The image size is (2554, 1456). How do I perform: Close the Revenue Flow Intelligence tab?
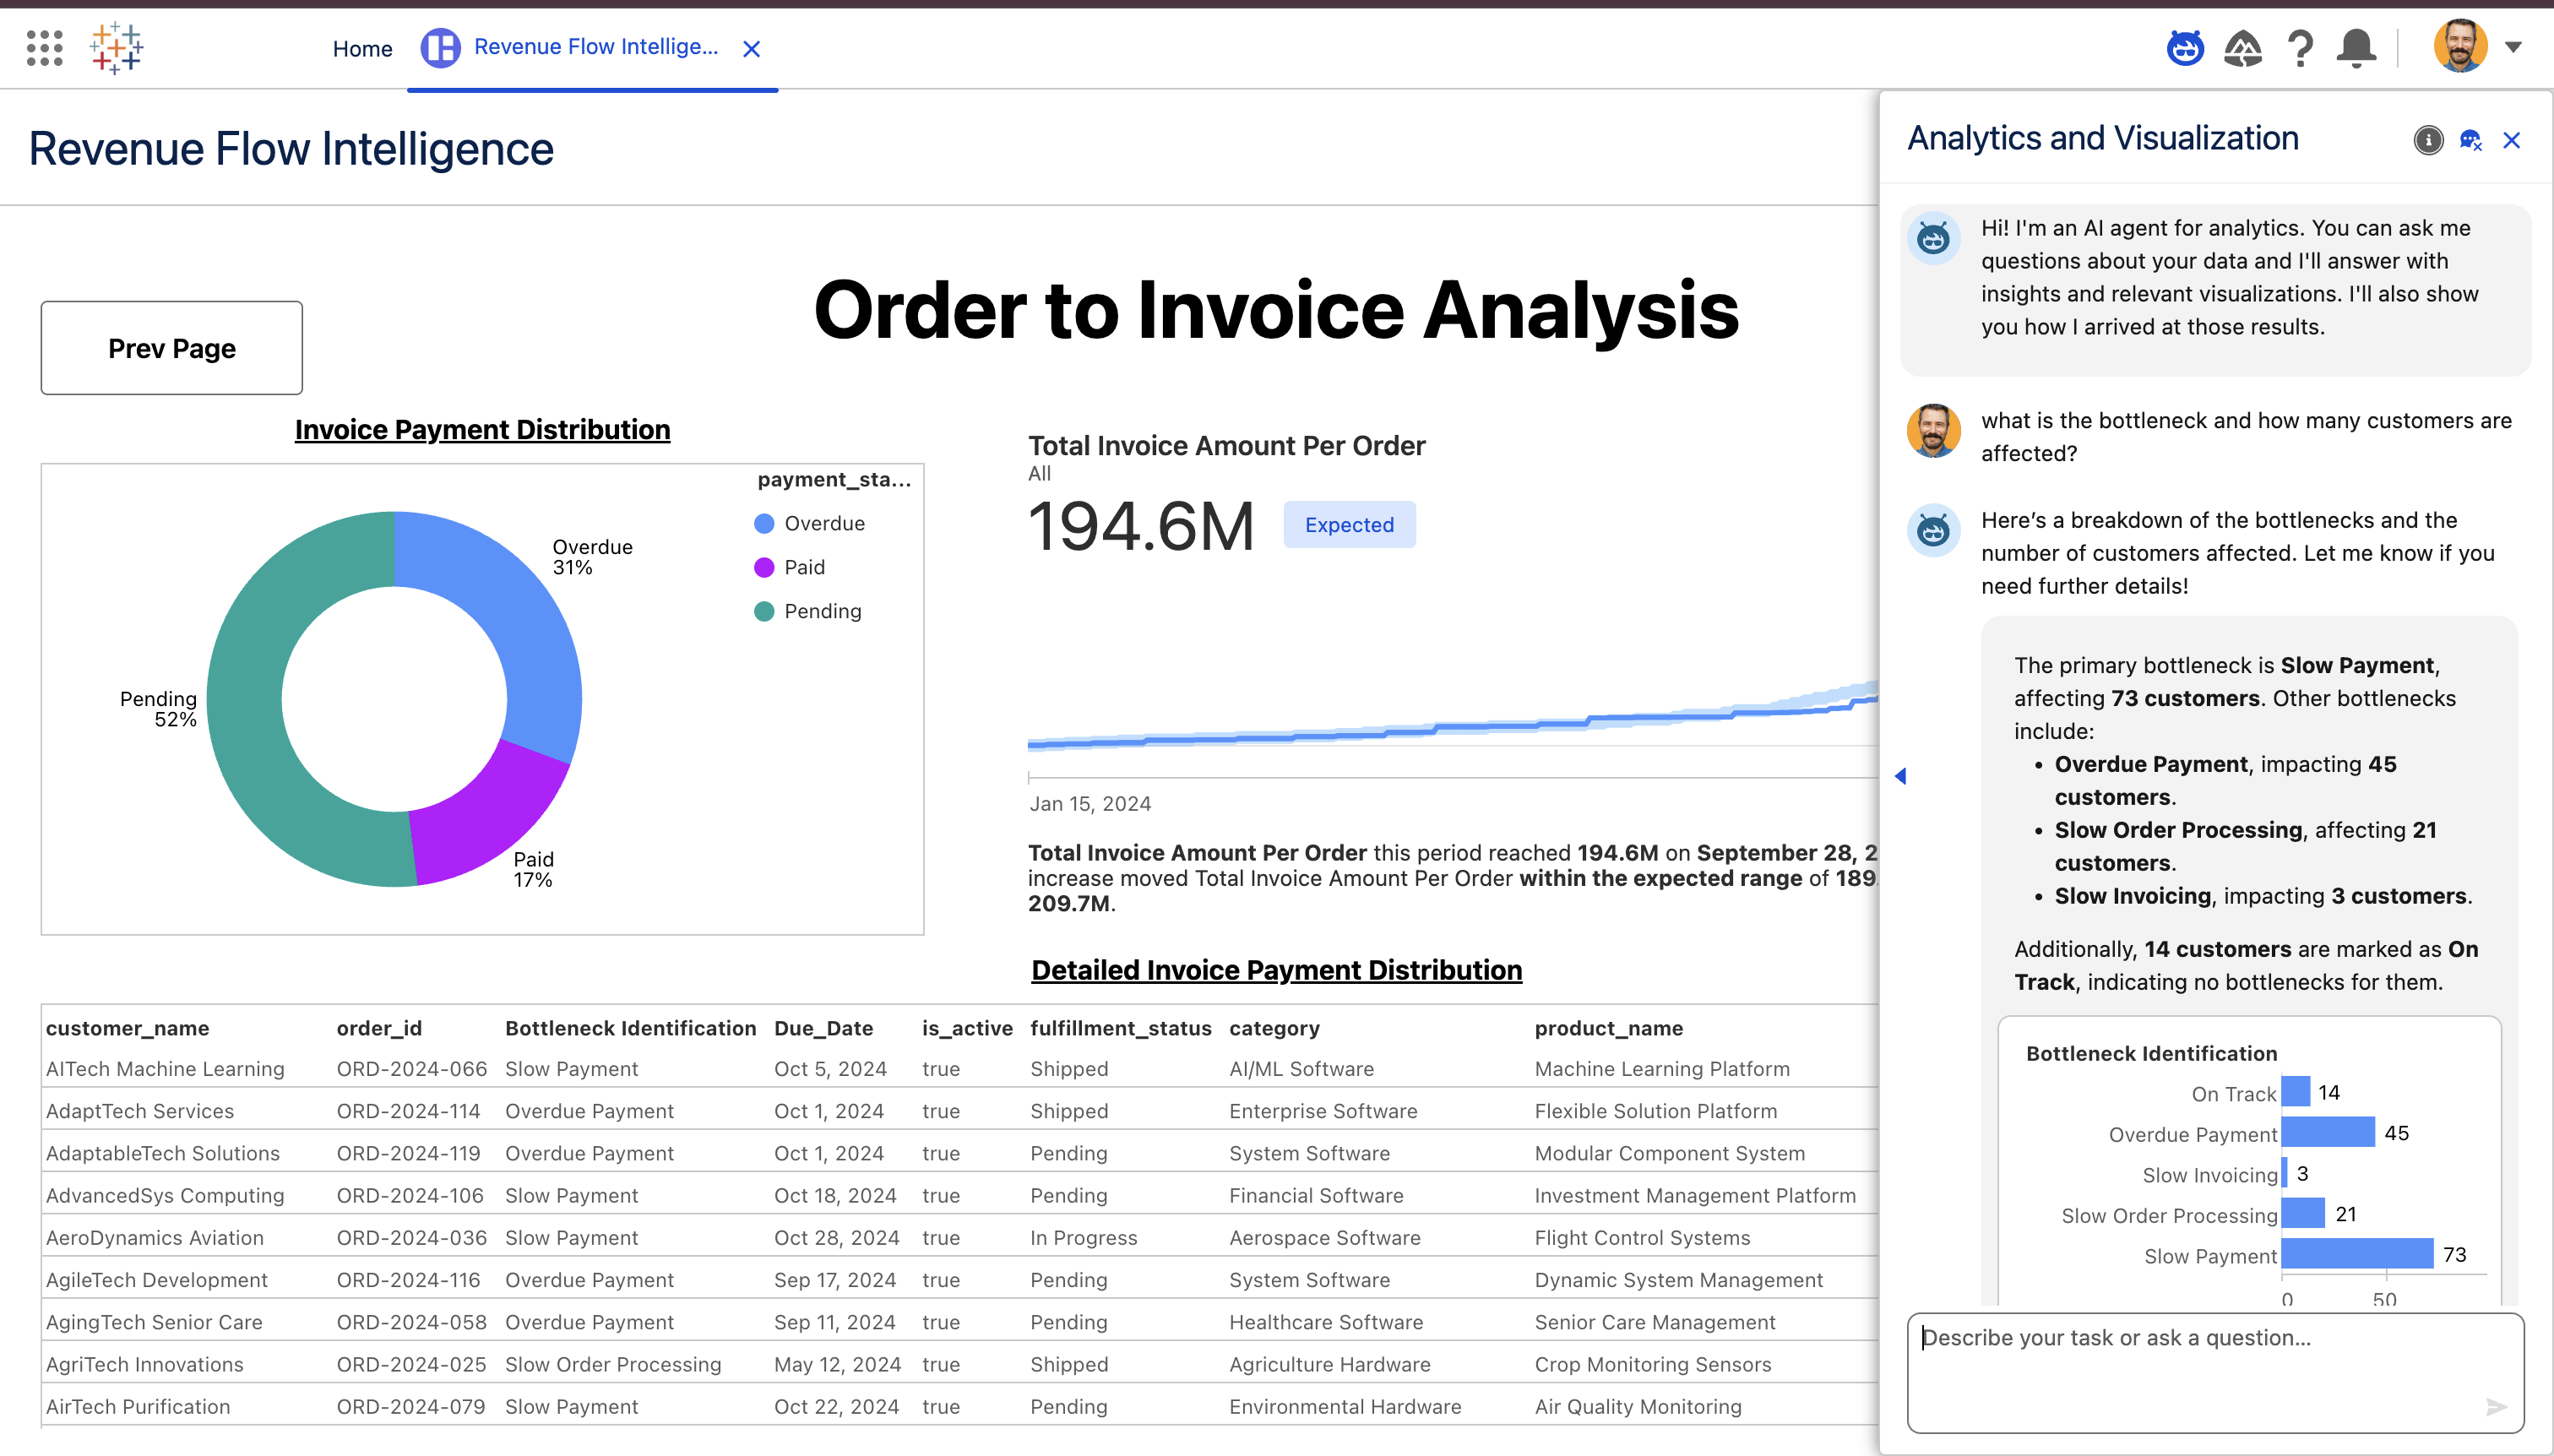(752, 48)
